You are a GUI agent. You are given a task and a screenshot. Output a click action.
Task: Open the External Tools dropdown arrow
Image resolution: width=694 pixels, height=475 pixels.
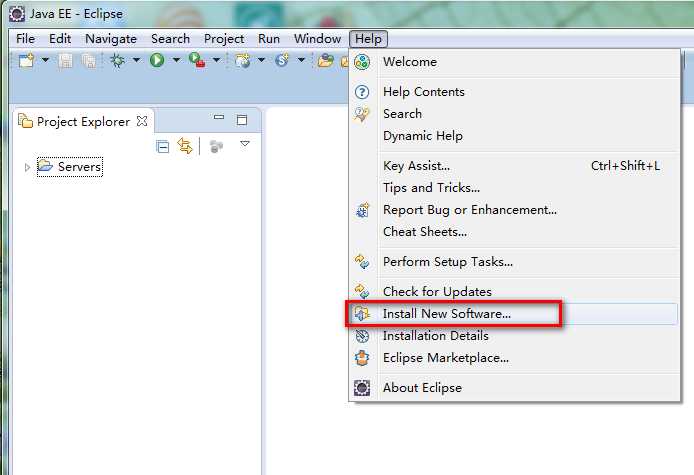tap(216, 60)
